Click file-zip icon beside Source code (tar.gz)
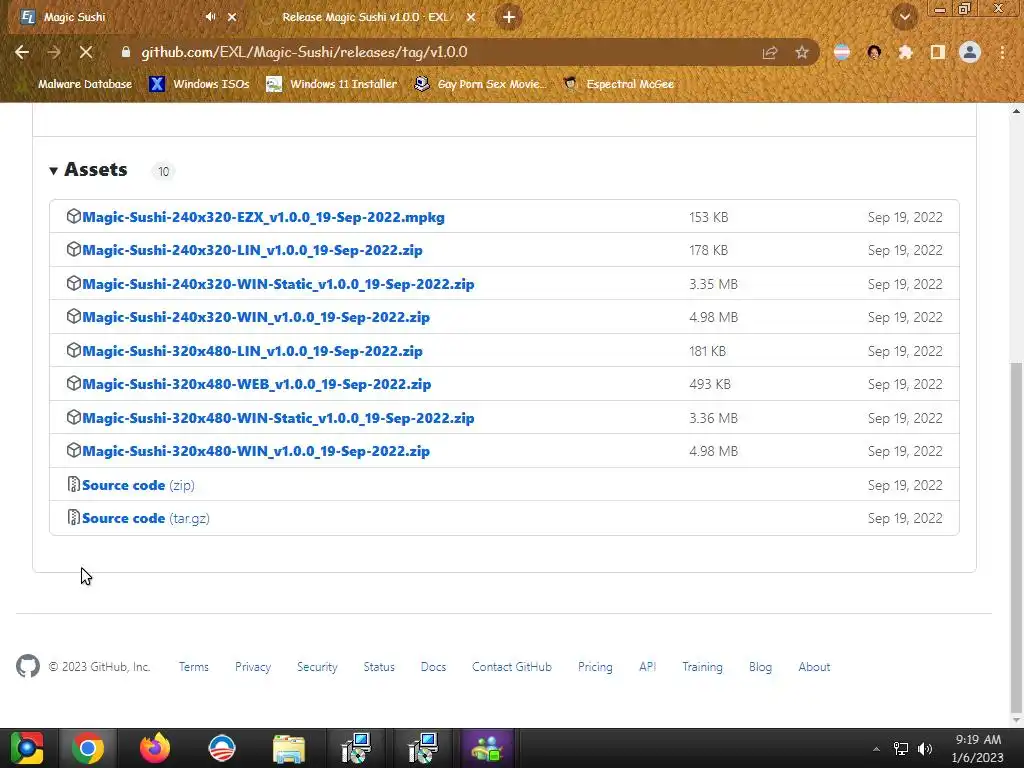This screenshot has height=768, width=1024. [74, 517]
